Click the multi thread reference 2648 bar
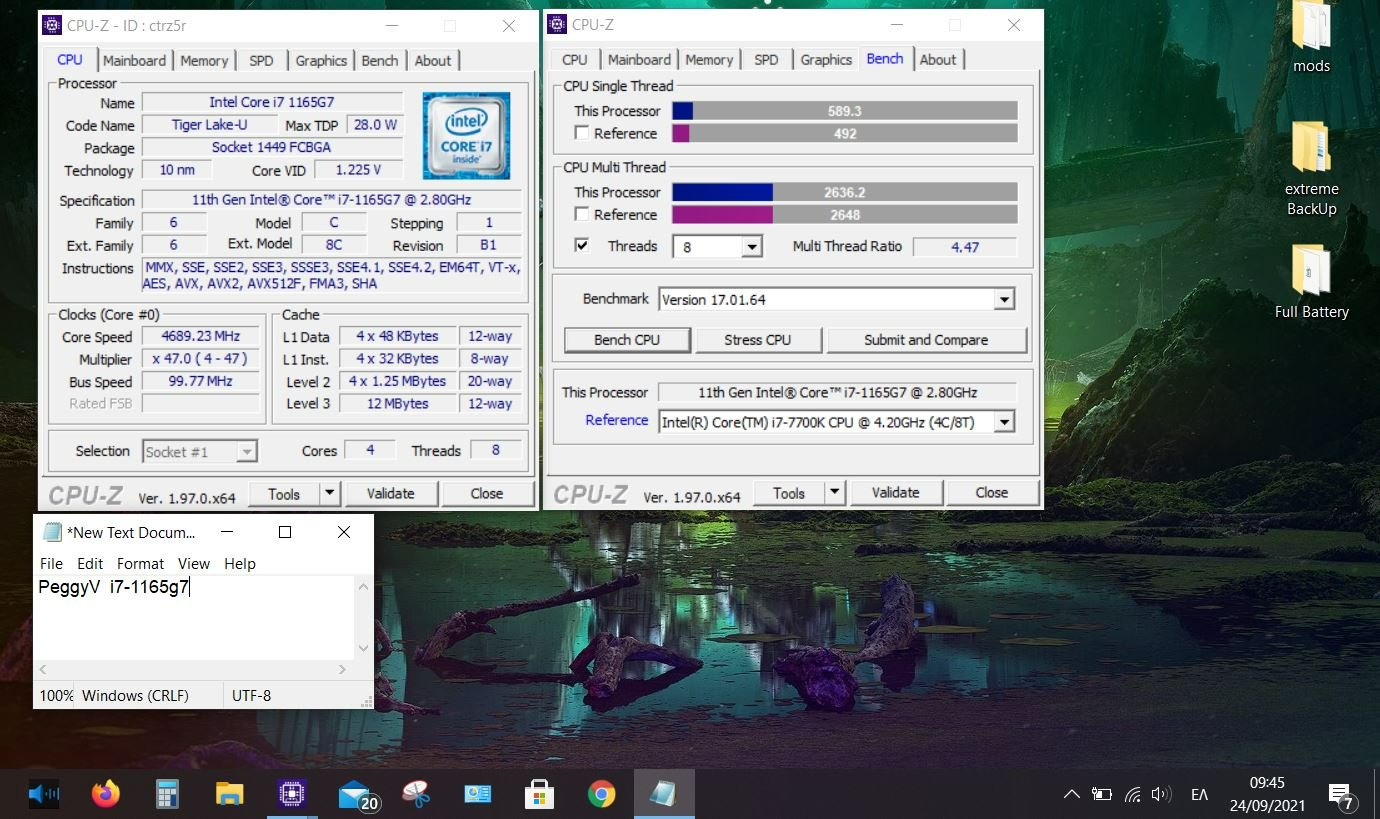The image size is (1380, 819). tap(844, 214)
